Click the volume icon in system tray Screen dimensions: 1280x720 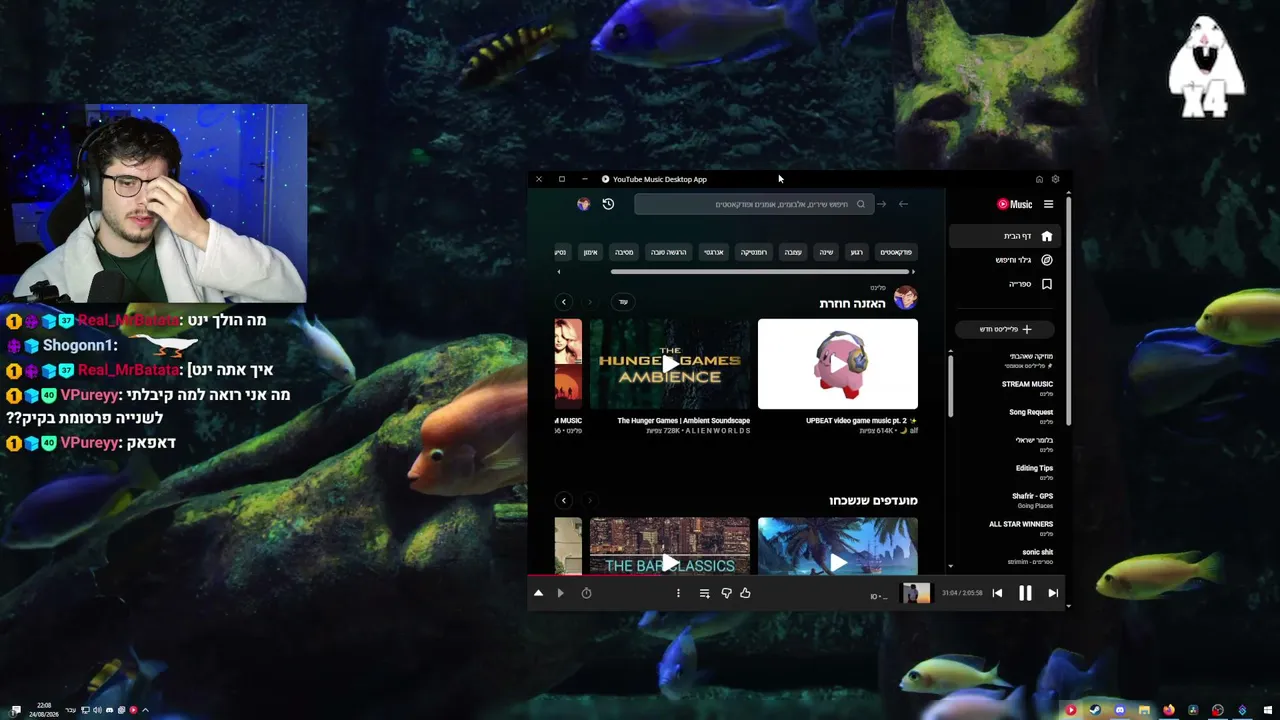[x=97, y=710]
